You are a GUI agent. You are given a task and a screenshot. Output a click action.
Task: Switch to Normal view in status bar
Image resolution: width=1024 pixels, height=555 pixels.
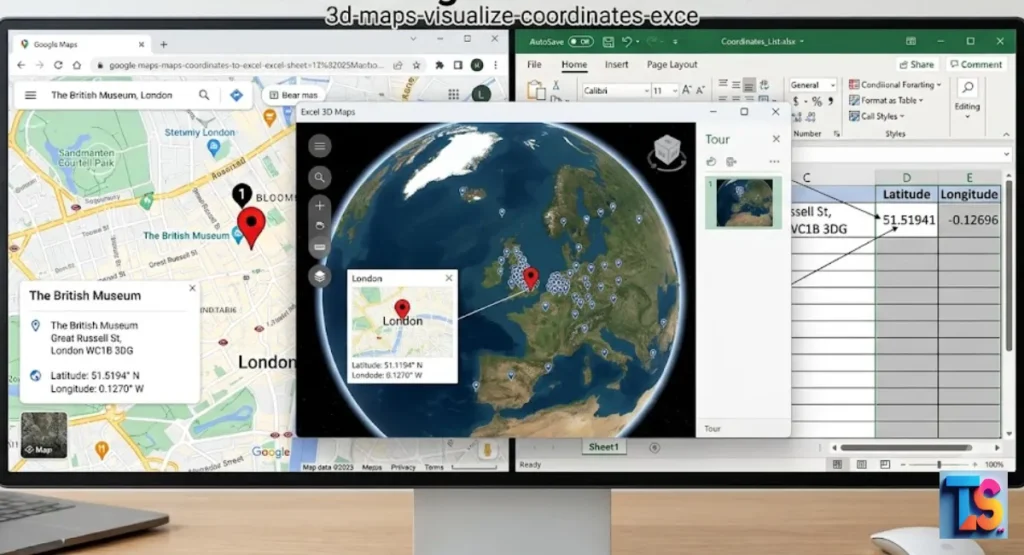point(837,464)
